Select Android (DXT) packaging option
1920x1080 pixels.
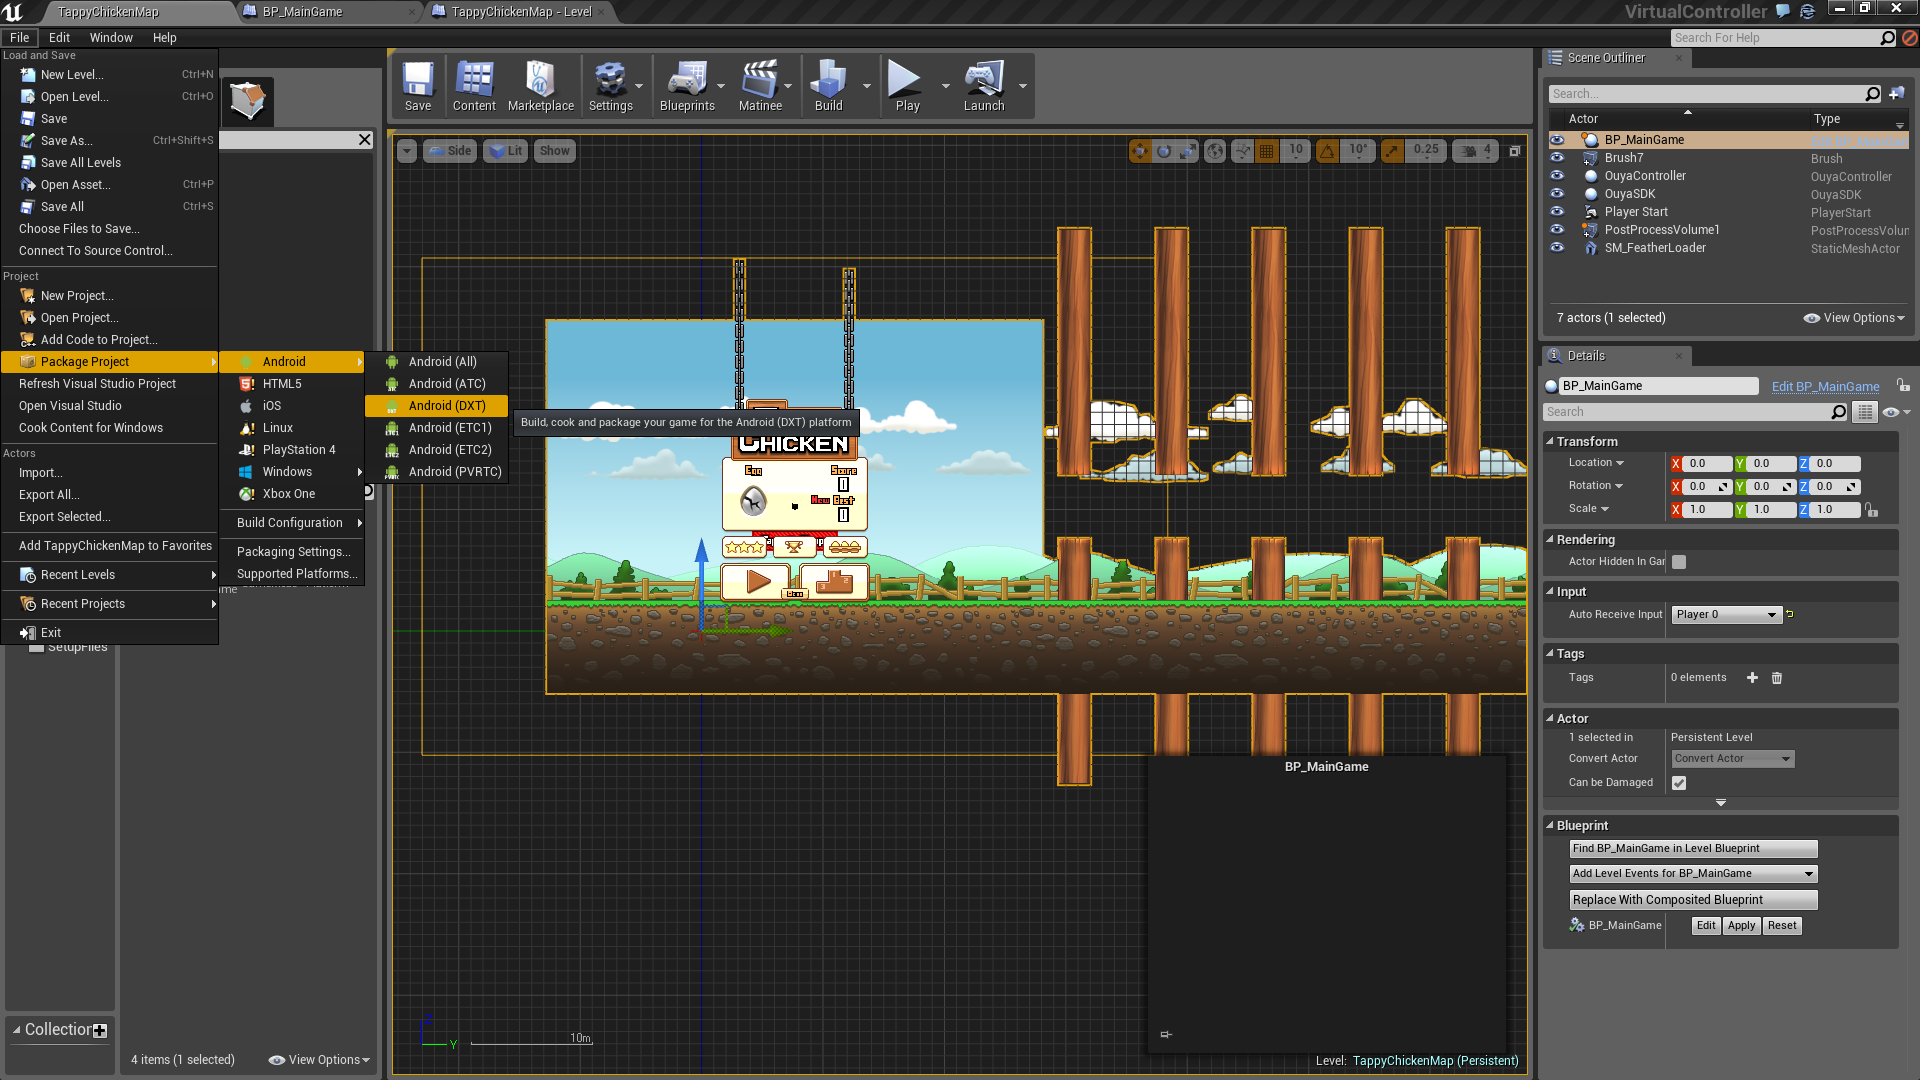pos(447,406)
